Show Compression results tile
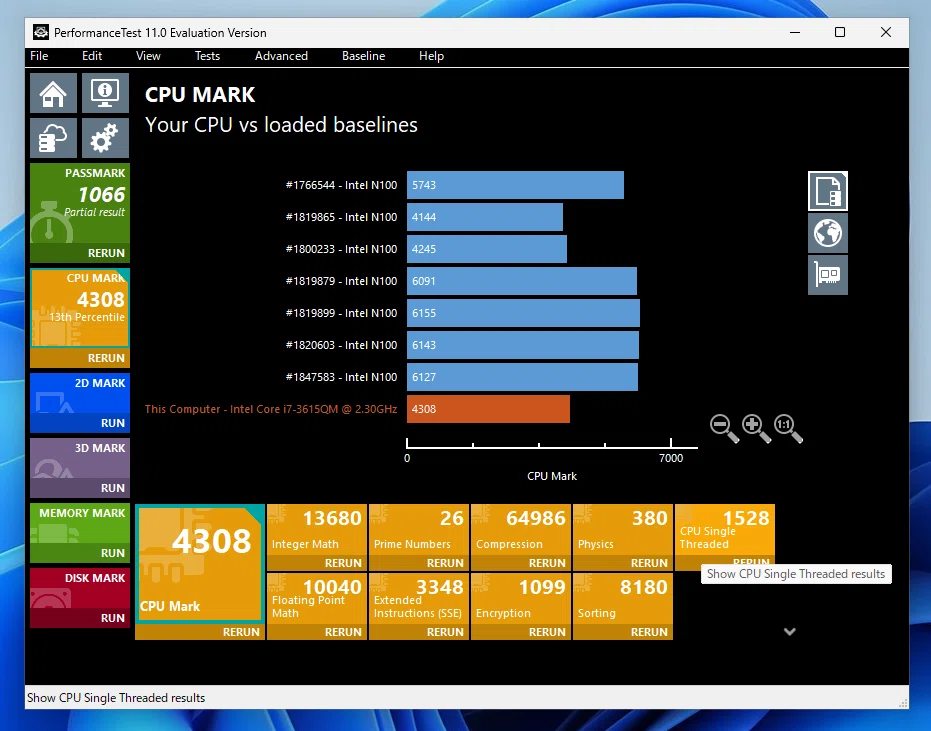931x731 pixels. tap(521, 530)
